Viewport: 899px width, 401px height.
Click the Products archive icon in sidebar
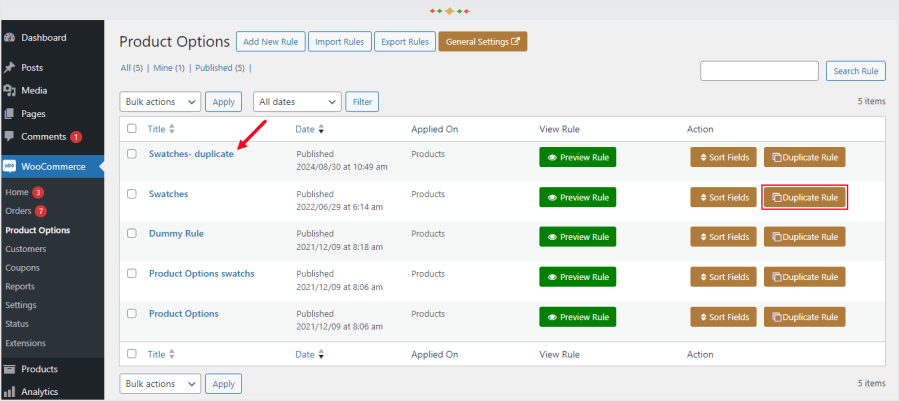(9, 369)
